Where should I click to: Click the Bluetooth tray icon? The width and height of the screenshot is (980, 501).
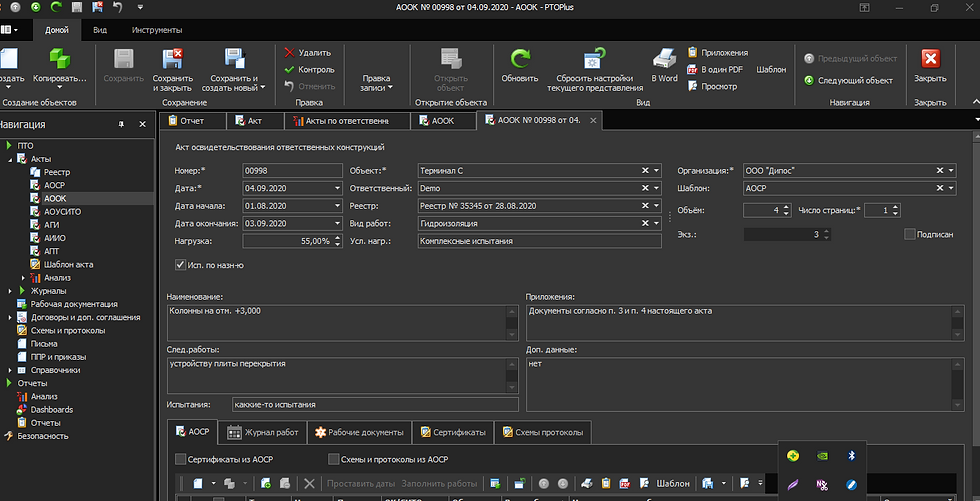(851, 456)
